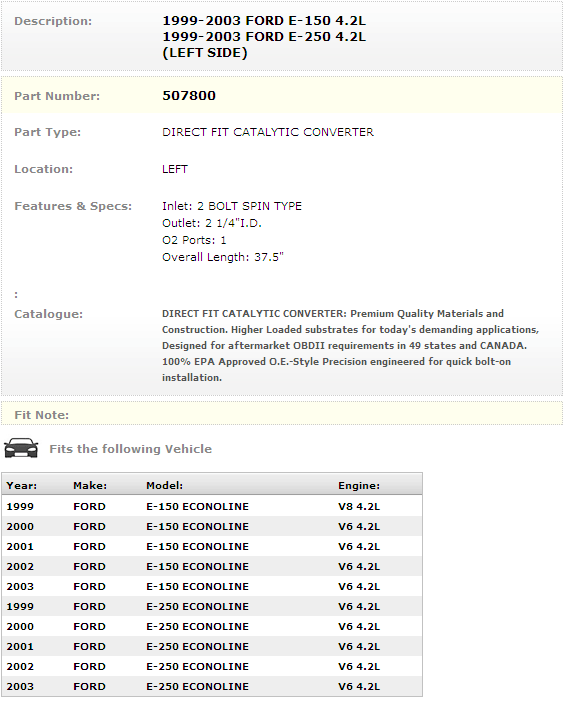Click FORD in the 1999 E-150 row
Image resolution: width=570 pixels, height=723 pixels.
coord(89,506)
